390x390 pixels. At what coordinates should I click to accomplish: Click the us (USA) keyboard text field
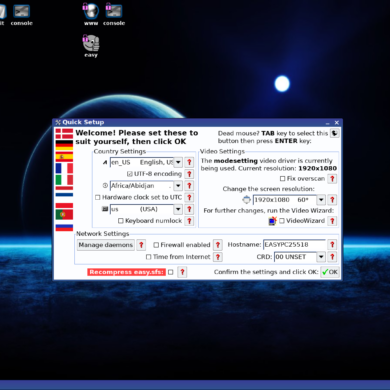click(142, 209)
